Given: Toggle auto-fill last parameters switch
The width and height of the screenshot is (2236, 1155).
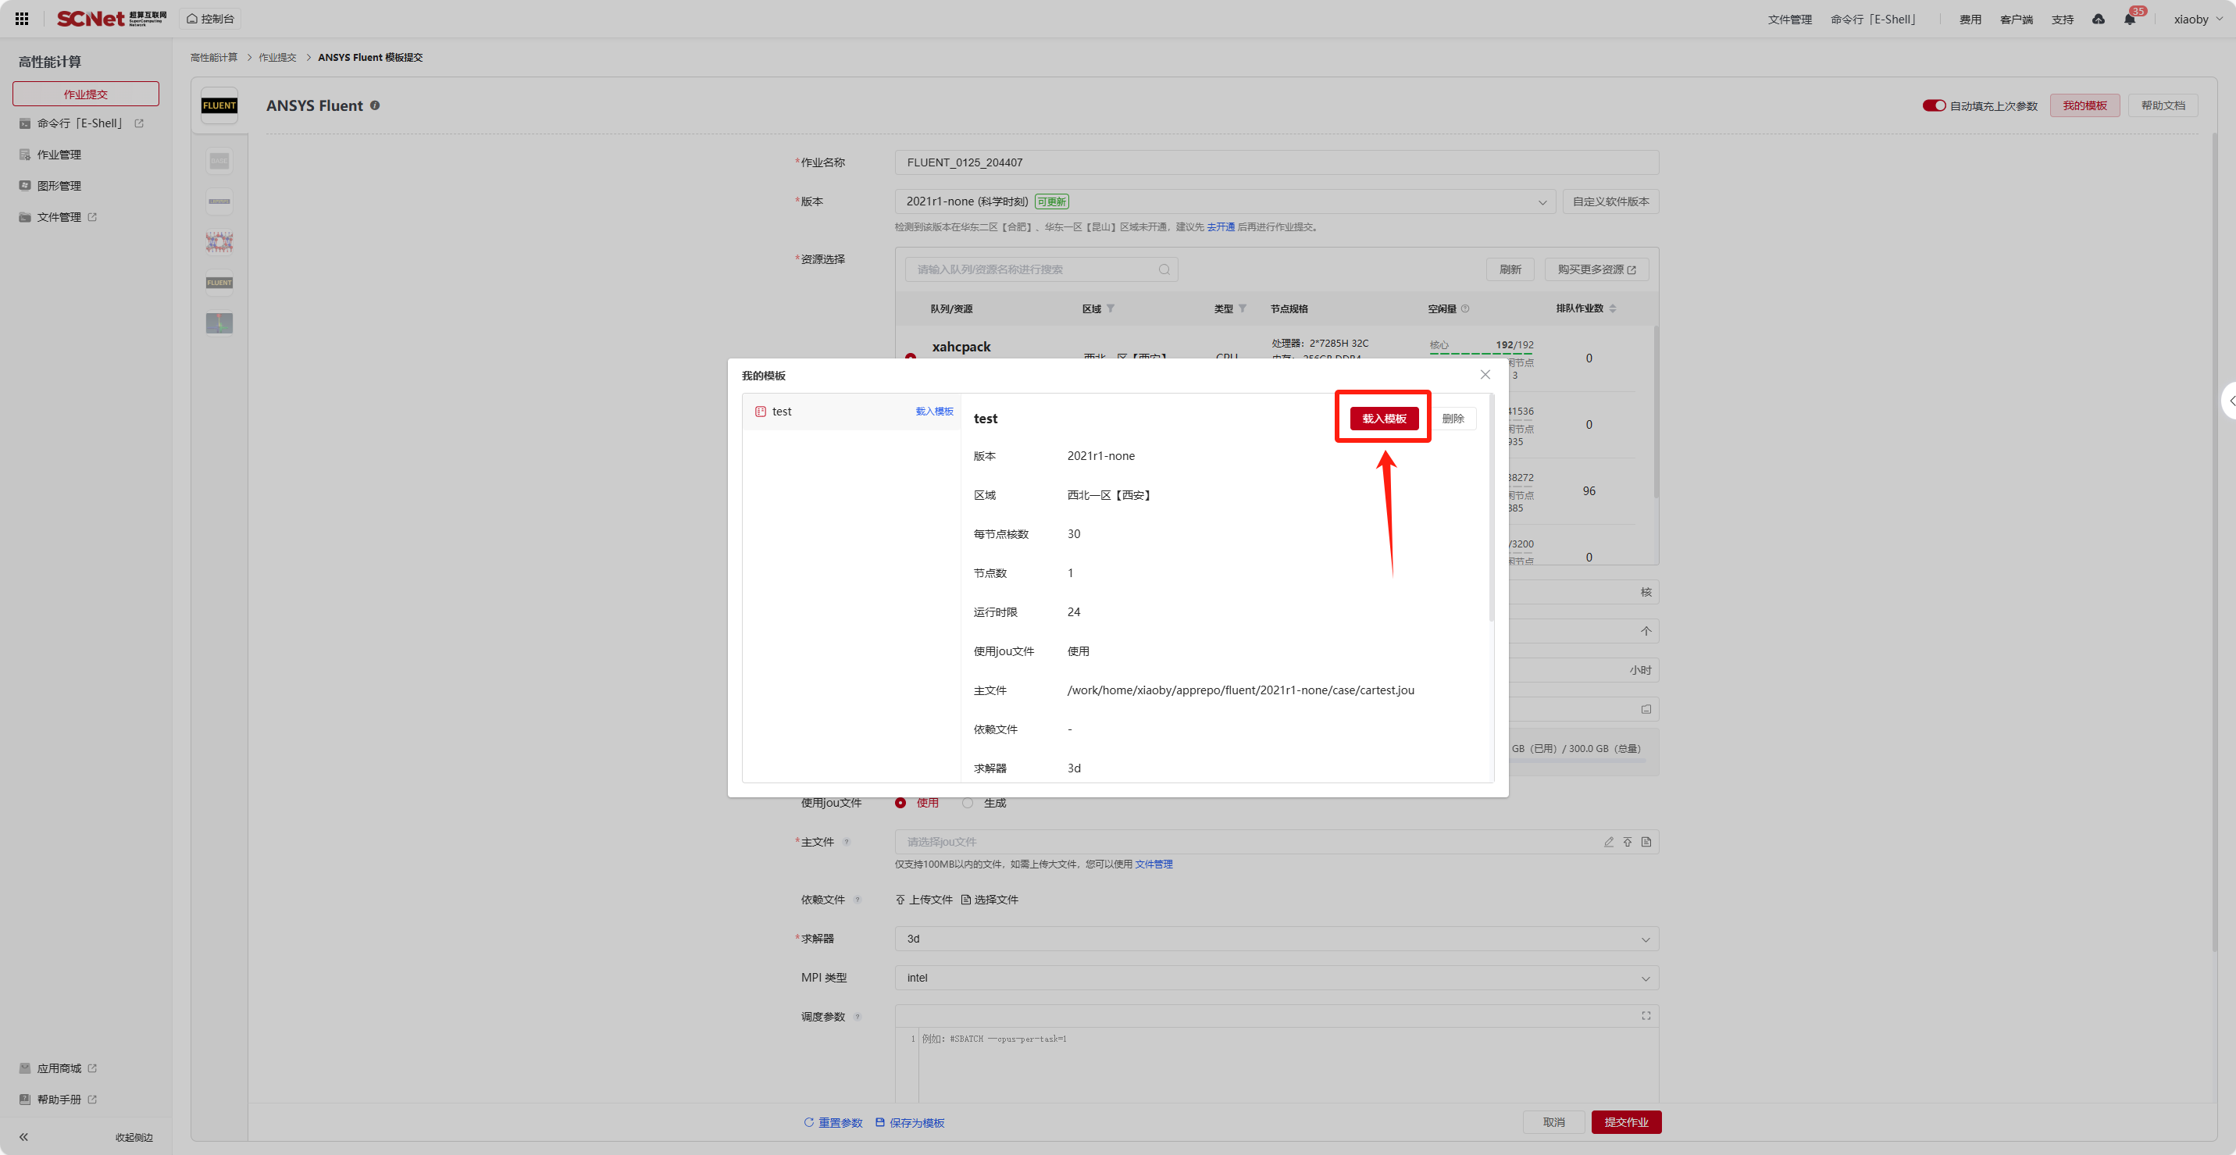Looking at the screenshot, I should tap(1933, 105).
